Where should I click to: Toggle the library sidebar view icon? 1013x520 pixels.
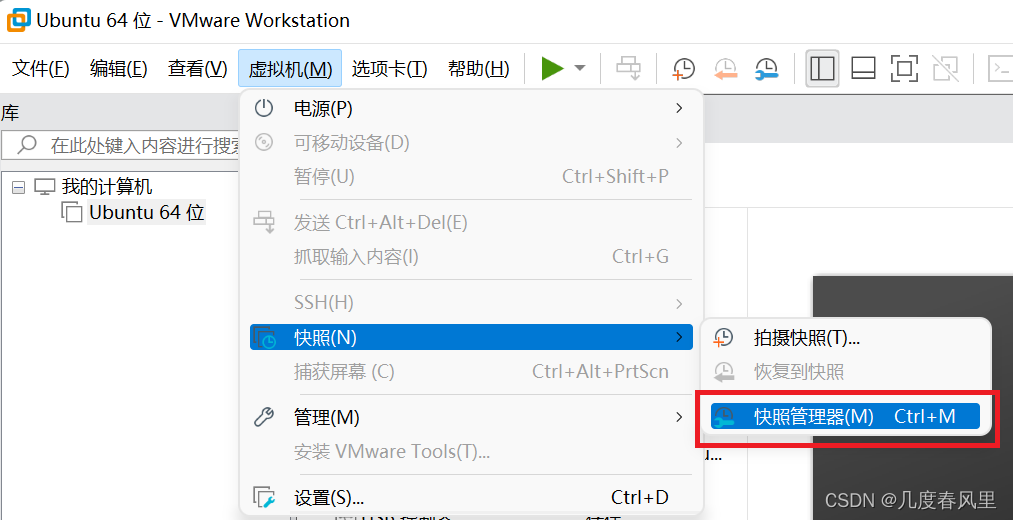pos(822,68)
